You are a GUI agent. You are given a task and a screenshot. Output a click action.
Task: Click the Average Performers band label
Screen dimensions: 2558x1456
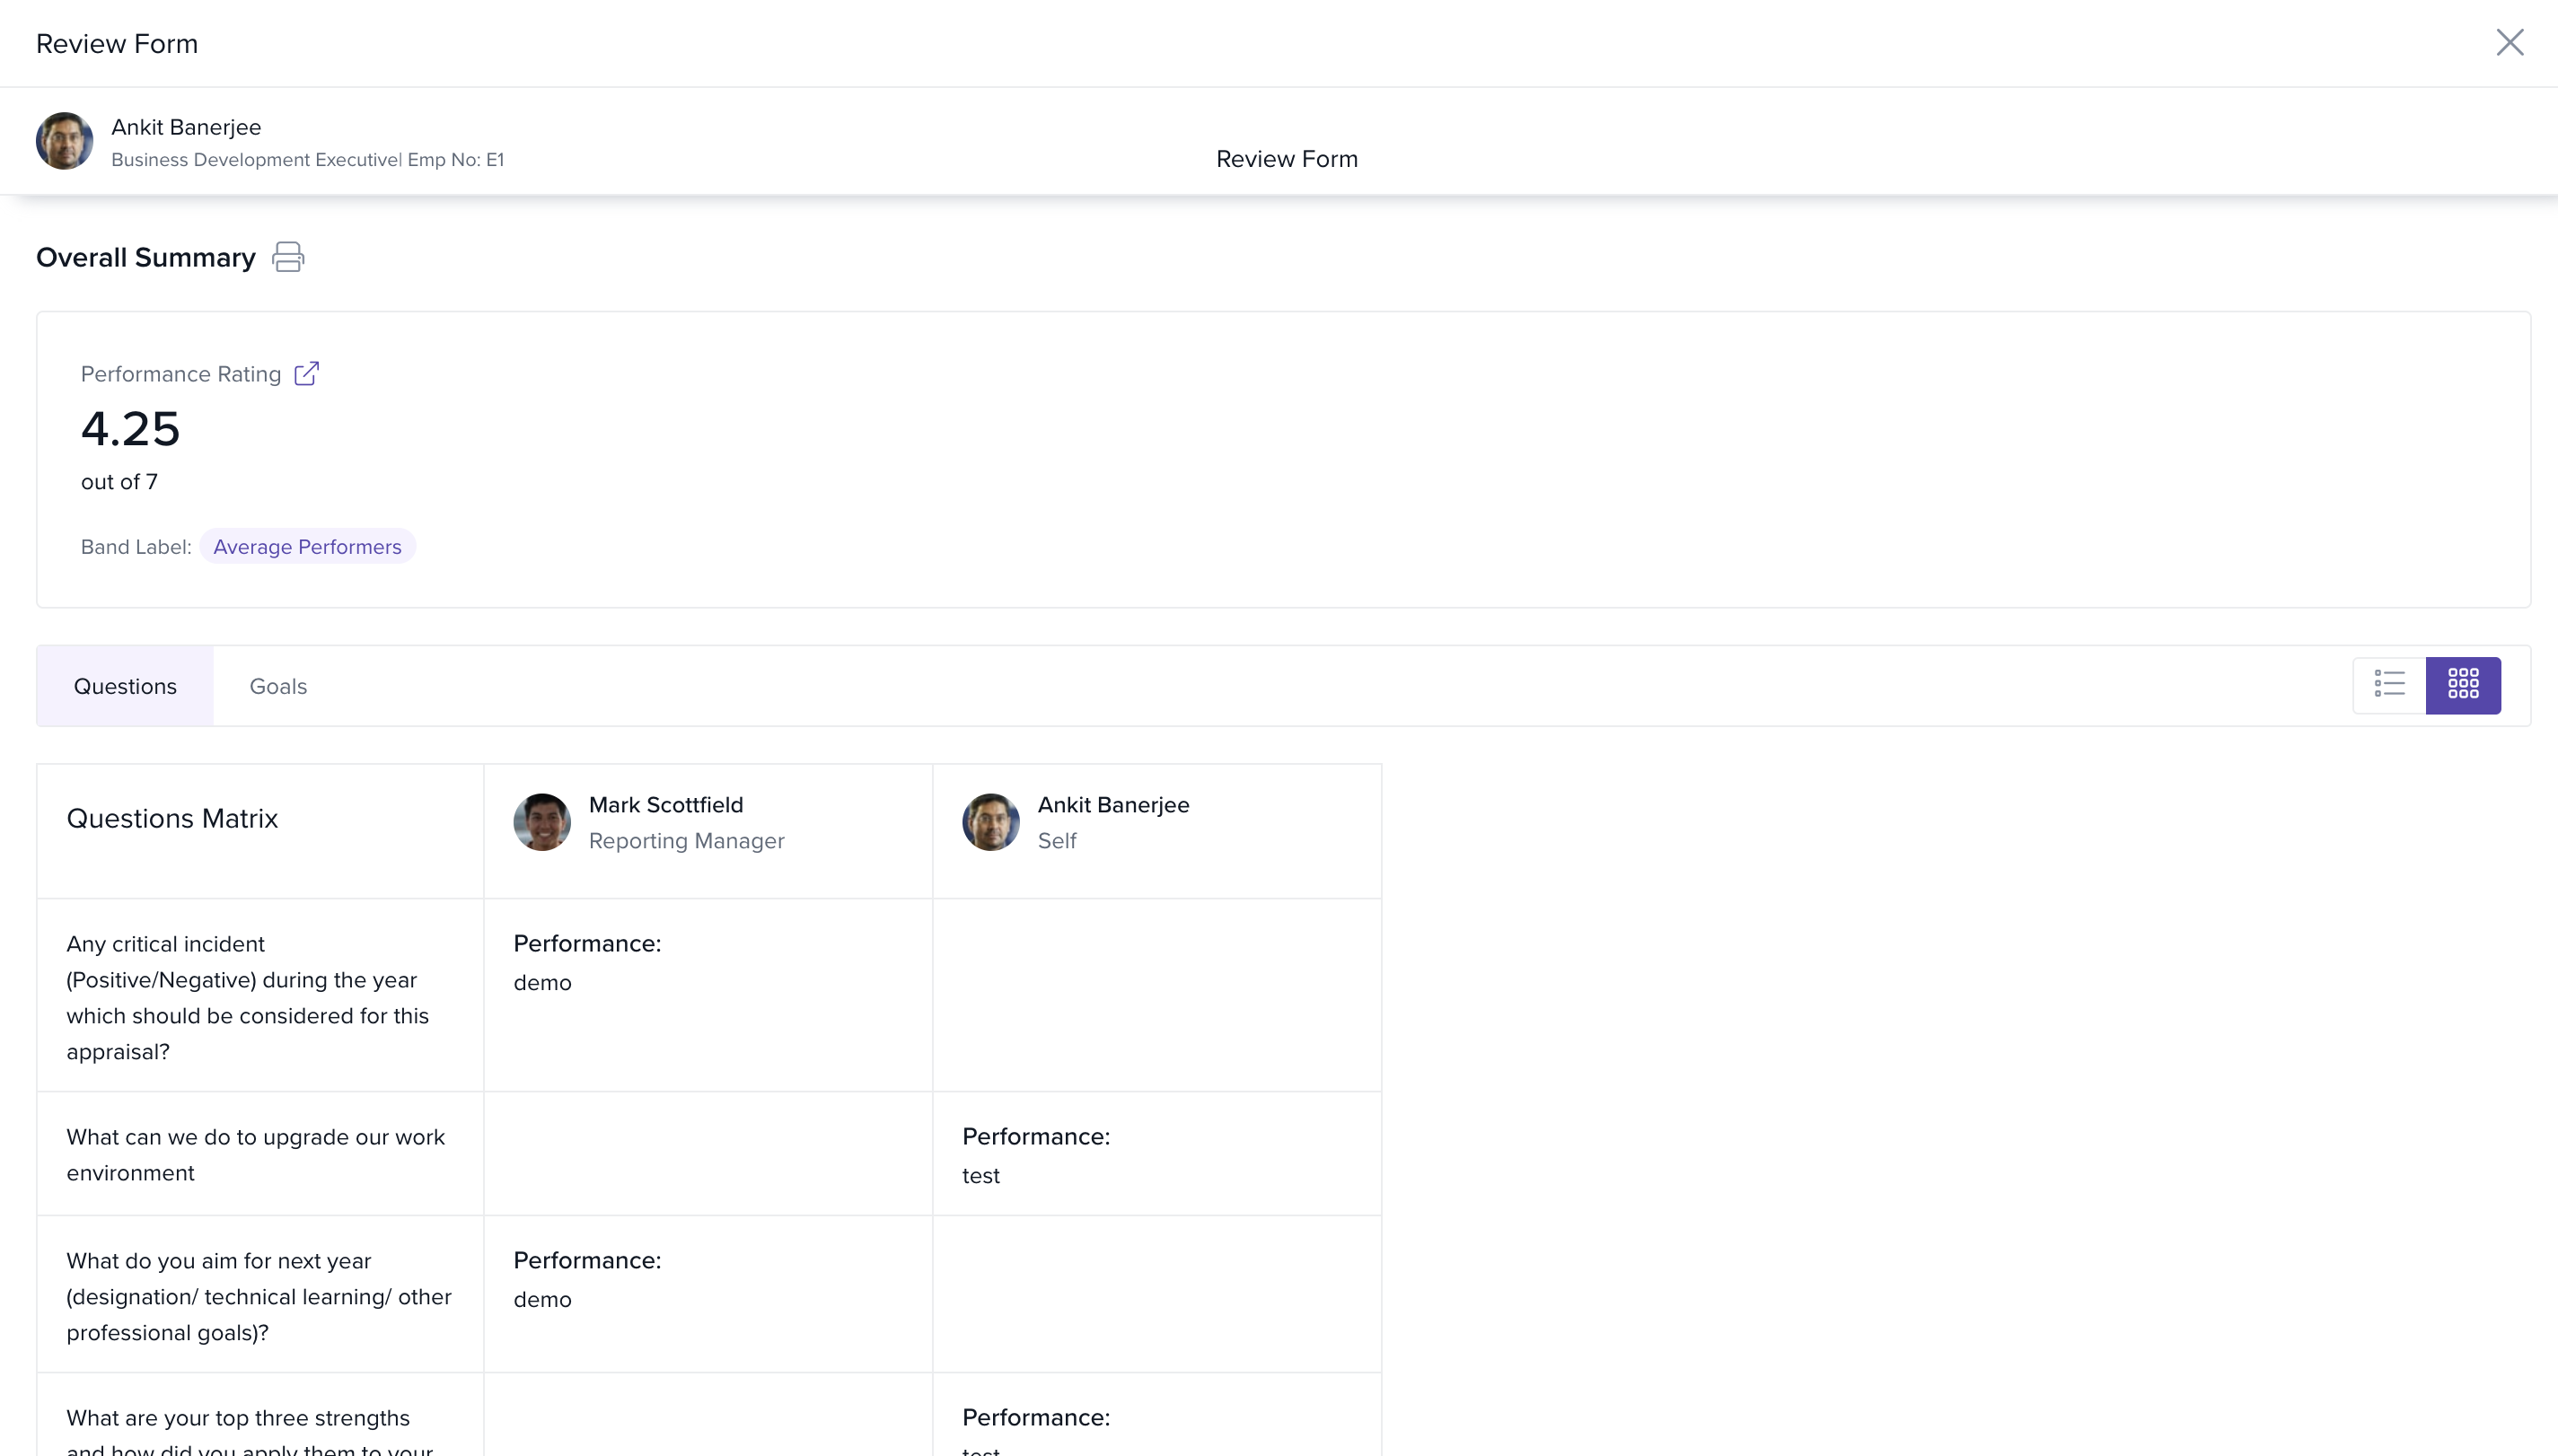pyautogui.click(x=307, y=547)
